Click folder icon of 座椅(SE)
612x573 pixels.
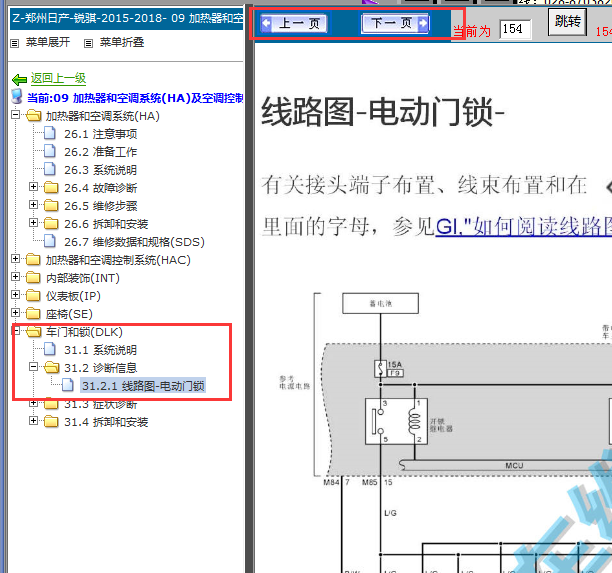(x=33, y=313)
